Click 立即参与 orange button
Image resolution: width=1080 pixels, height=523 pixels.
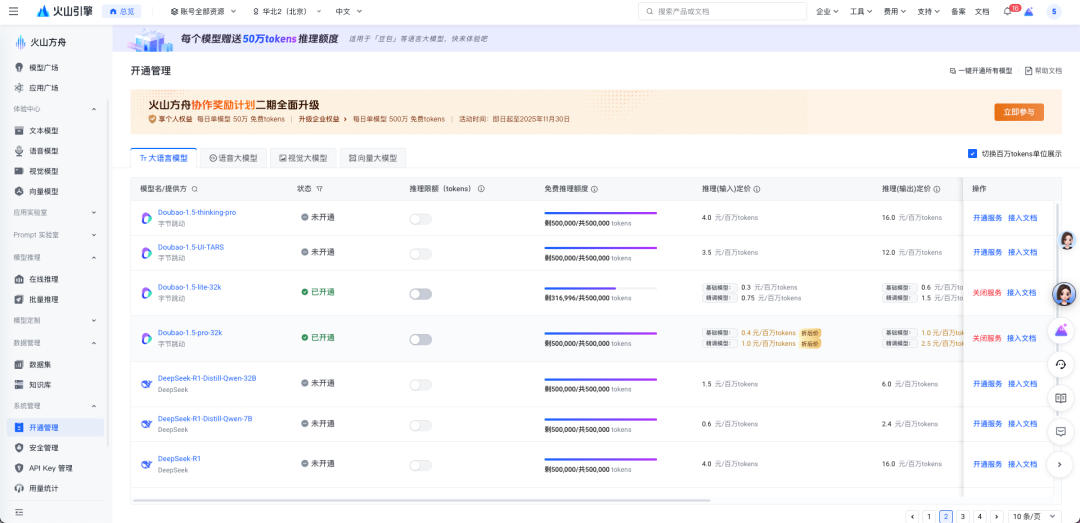tap(1019, 112)
